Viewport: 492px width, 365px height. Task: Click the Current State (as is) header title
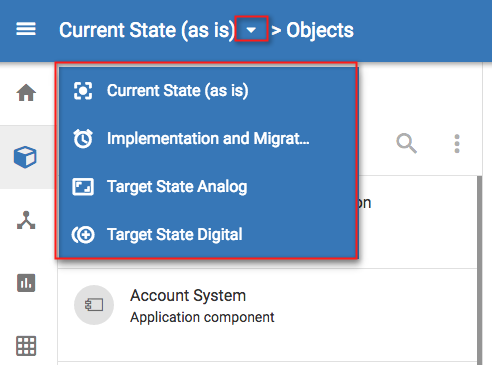click(x=147, y=30)
